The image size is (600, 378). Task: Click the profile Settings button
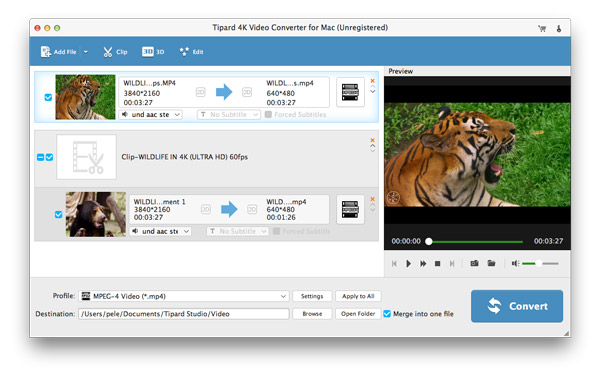[x=312, y=296]
